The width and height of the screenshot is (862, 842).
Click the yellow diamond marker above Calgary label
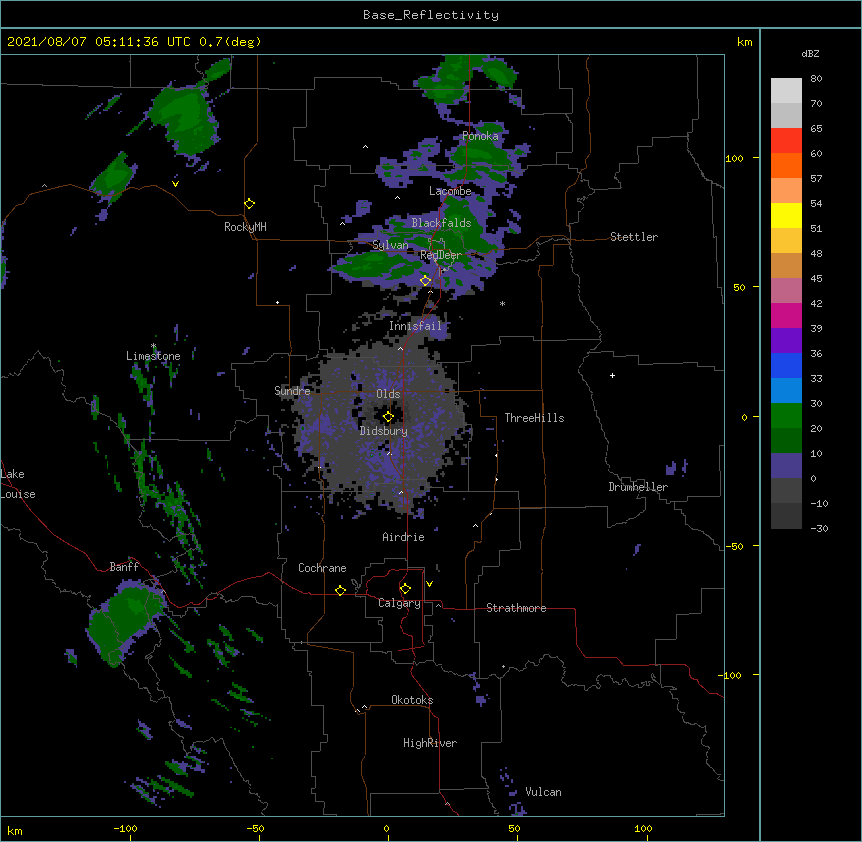405,589
